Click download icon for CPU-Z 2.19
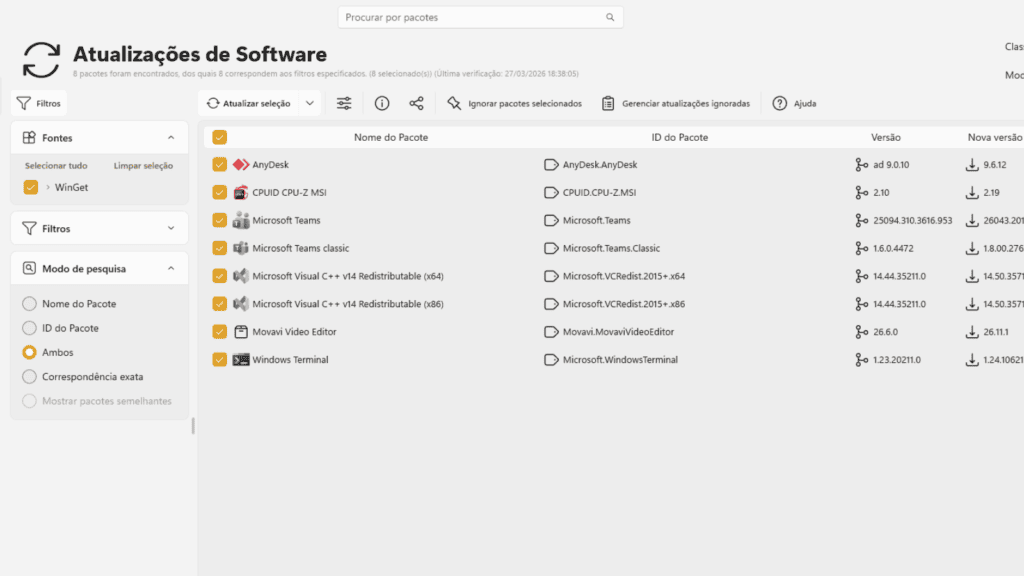 972,193
